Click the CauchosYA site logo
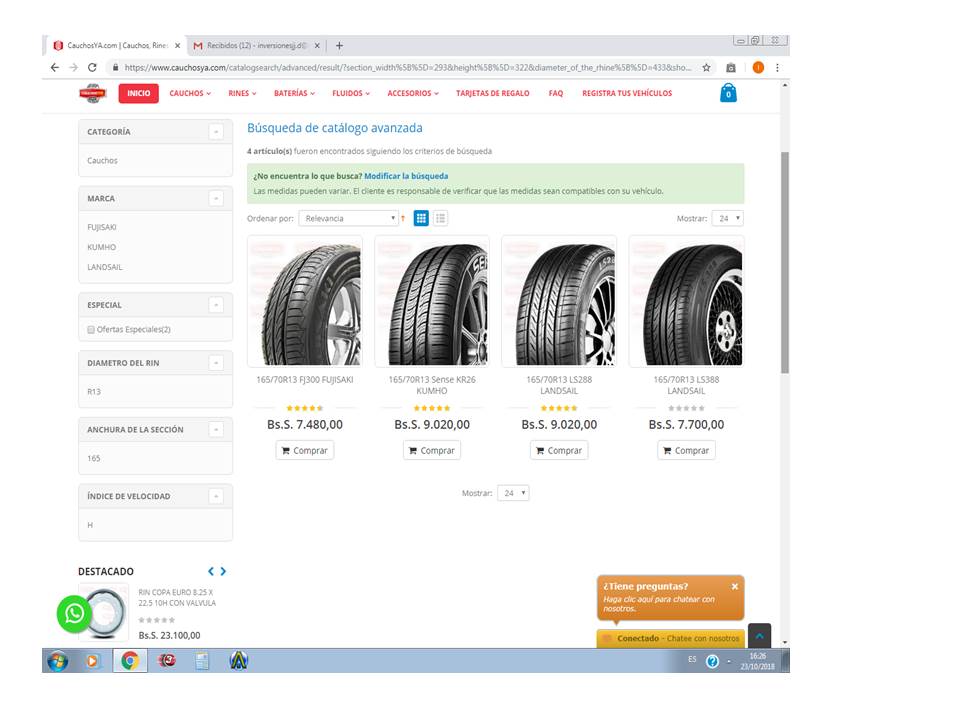960x720 pixels. [92, 93]
